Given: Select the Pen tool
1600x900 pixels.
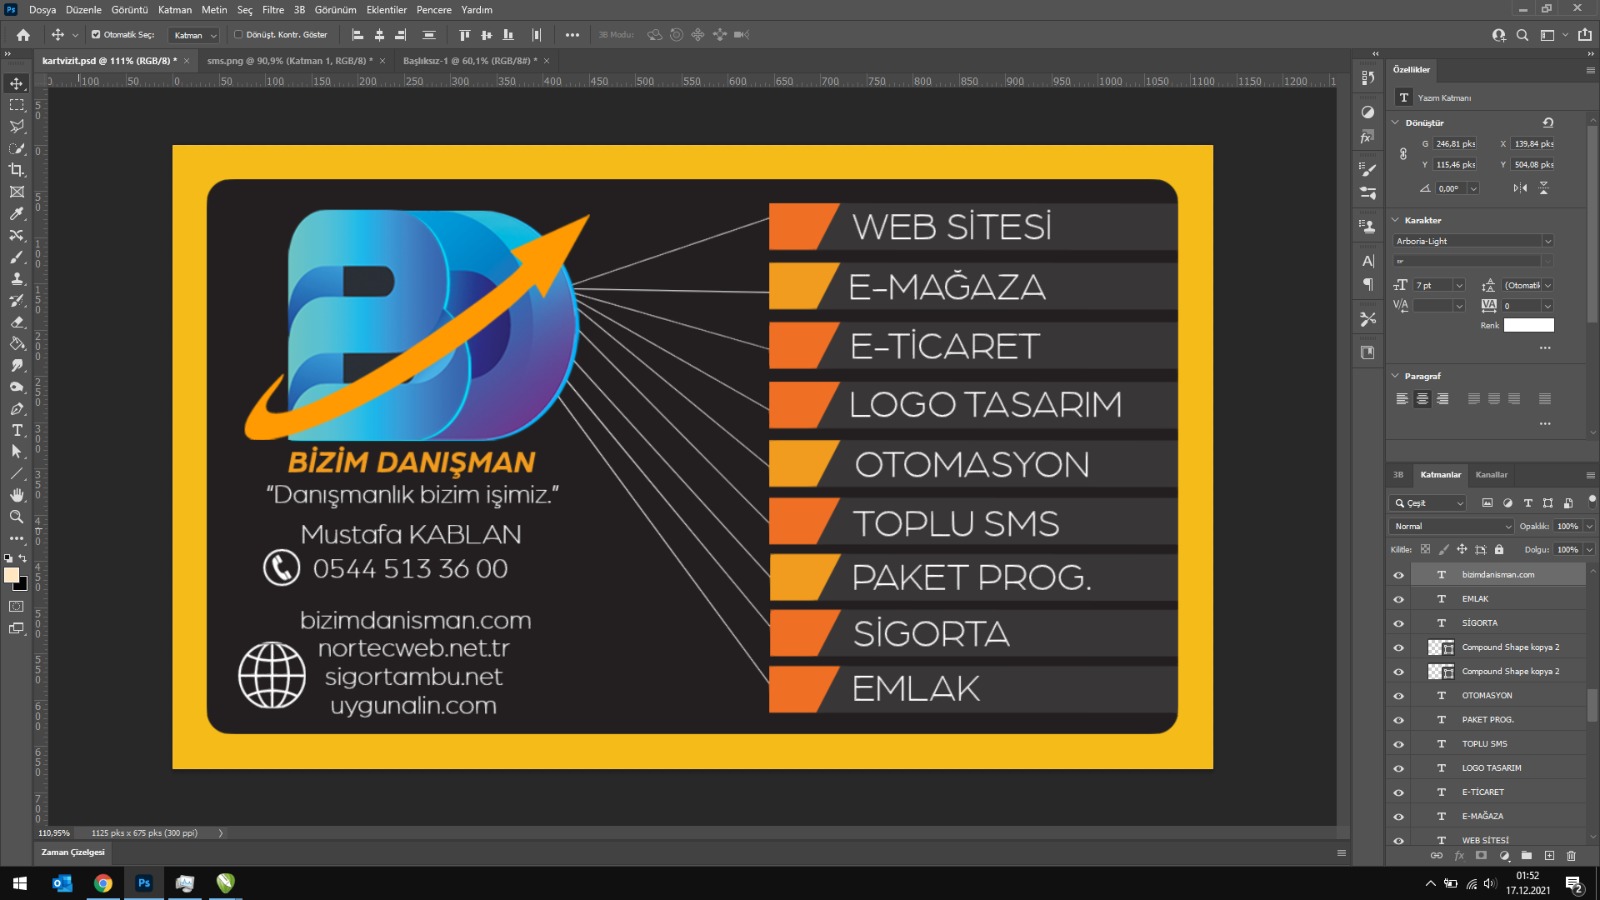Looking at the screenshot, I should pos(17,409).
